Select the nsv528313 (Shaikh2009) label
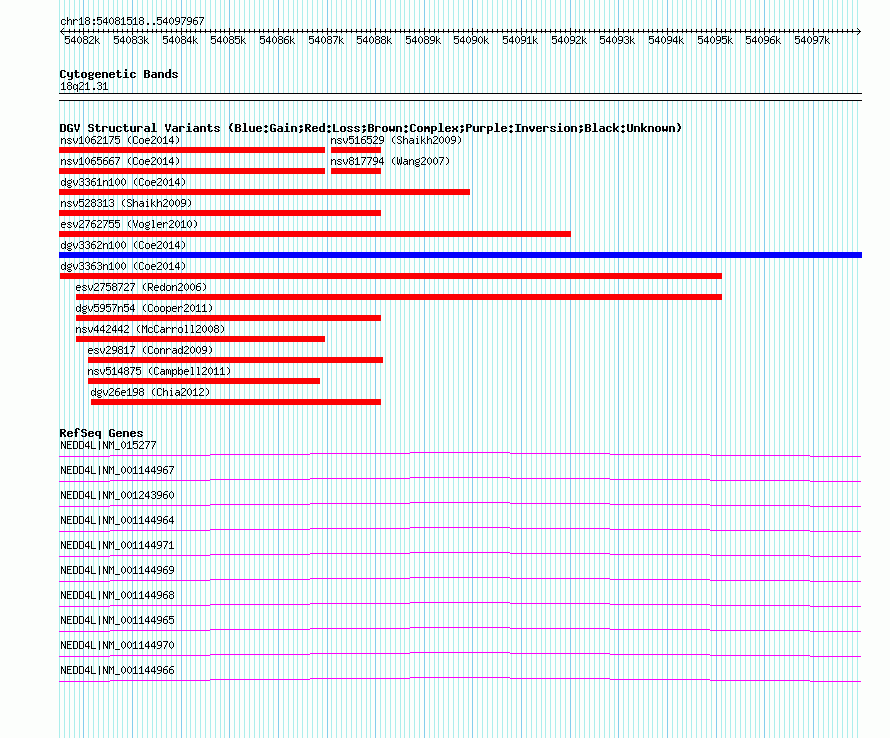The image size is (890, 738). coord(126,203)
